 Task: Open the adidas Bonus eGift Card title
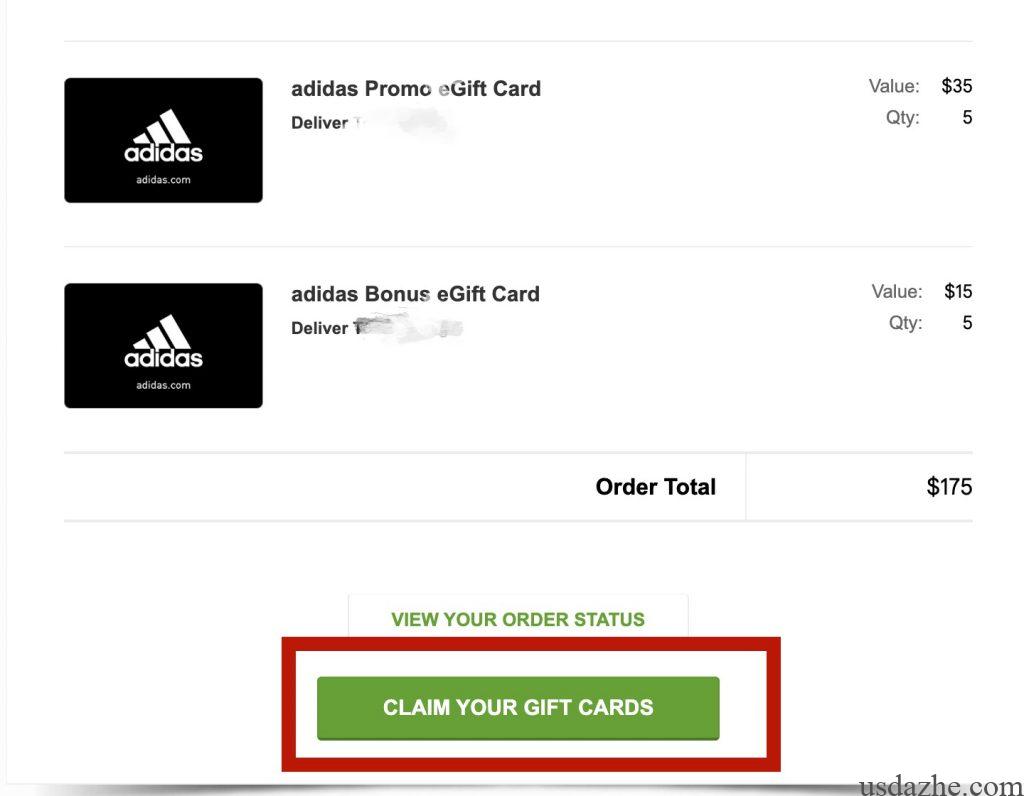point(415,294)
